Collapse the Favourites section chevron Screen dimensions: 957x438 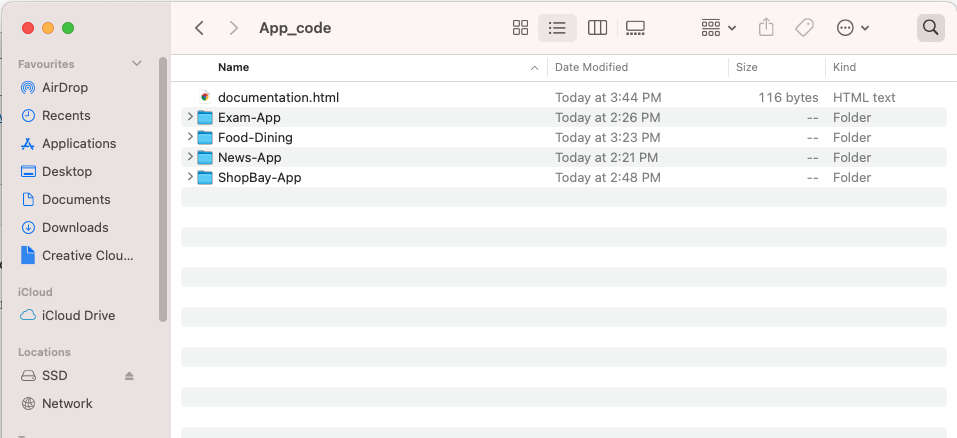137,63
